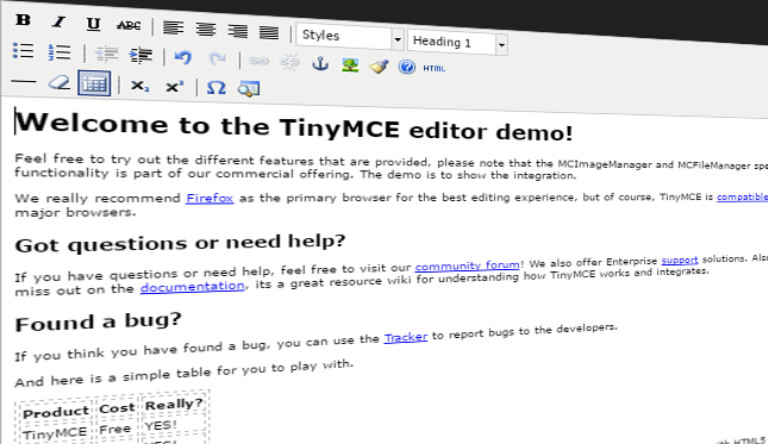The height and width of the screenshot is (444, 768).
Task: Click the support link
Action: [679, 260]
